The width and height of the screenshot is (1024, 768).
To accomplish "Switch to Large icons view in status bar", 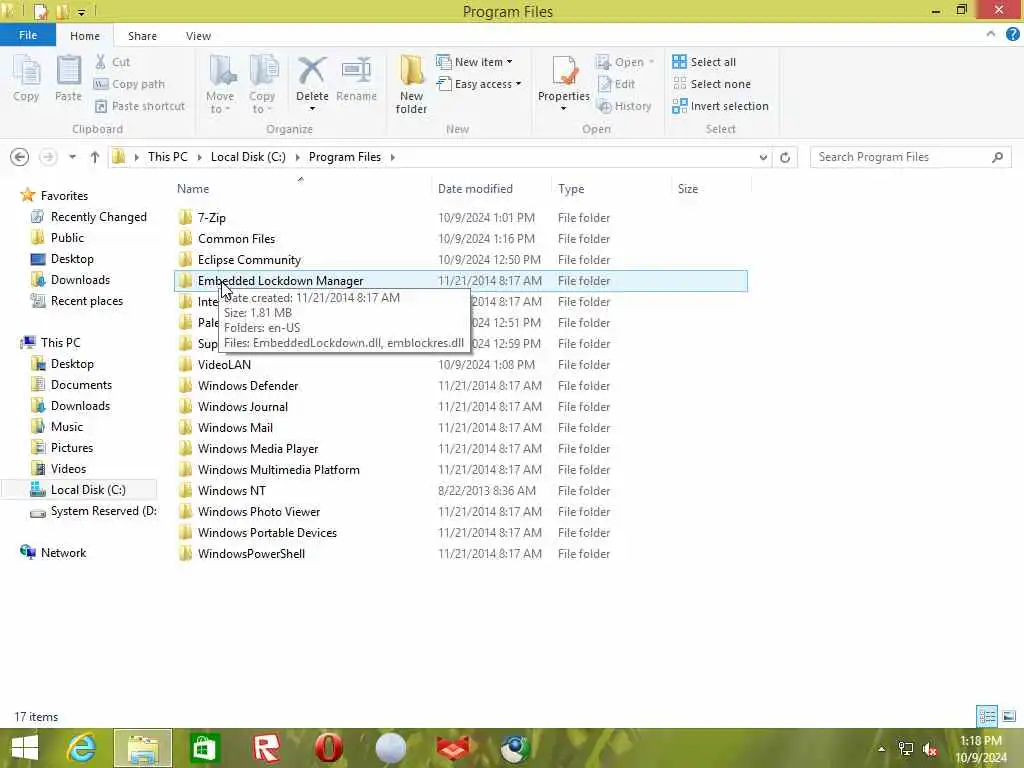I will 1009,716.
